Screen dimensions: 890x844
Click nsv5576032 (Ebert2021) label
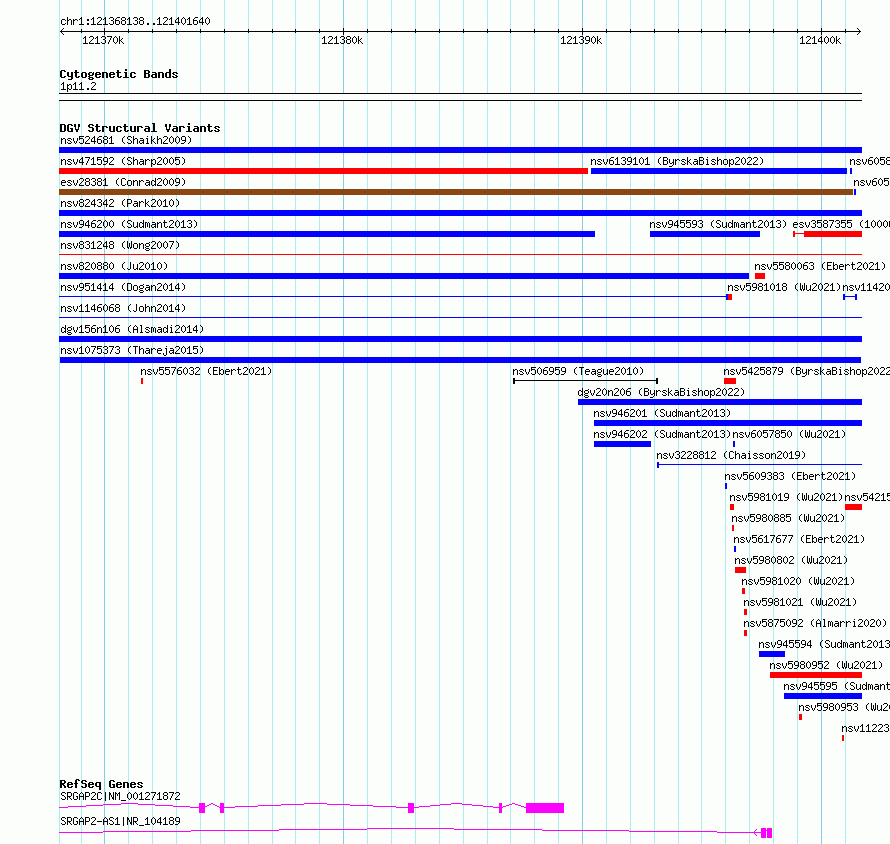point(206,371)
